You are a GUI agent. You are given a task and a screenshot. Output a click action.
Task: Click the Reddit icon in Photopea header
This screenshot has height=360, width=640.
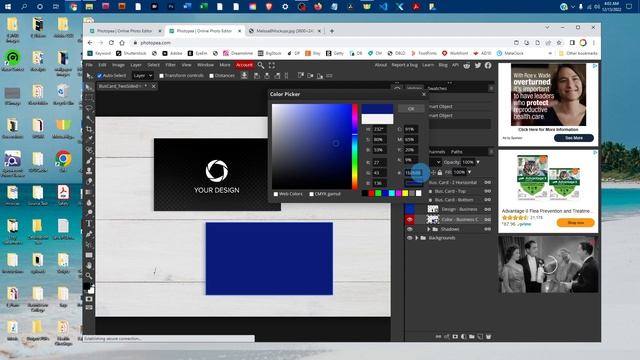point(467,65)
